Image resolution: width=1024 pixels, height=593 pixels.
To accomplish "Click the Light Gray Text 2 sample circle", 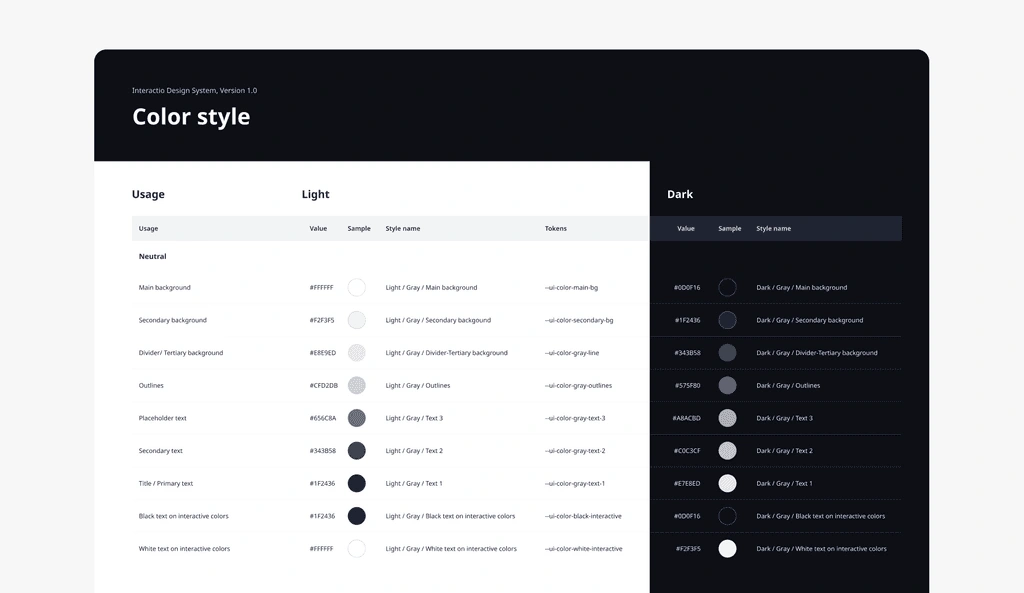I will [x=357, y=451].
